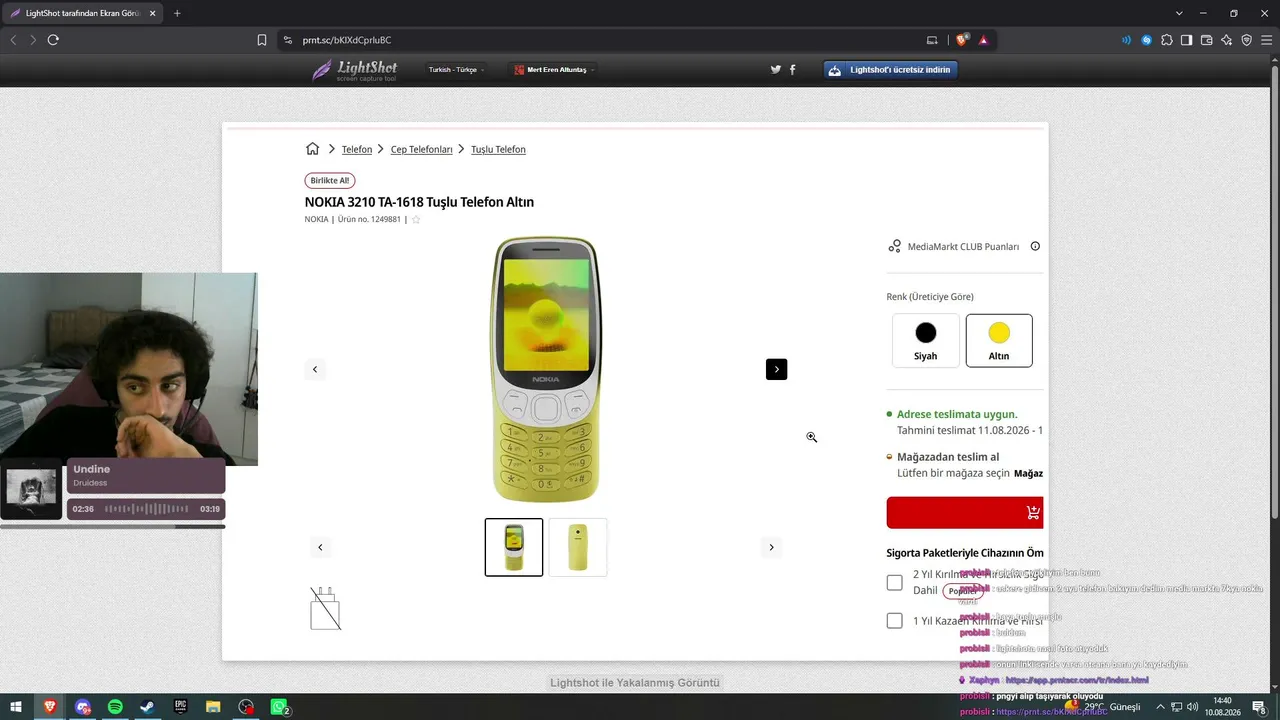Image resolution: width=1280 pixels, height=720 pixels.
Task: Expand the Mert Eren Altuntaş account dropdown
Action: [553, 70]
